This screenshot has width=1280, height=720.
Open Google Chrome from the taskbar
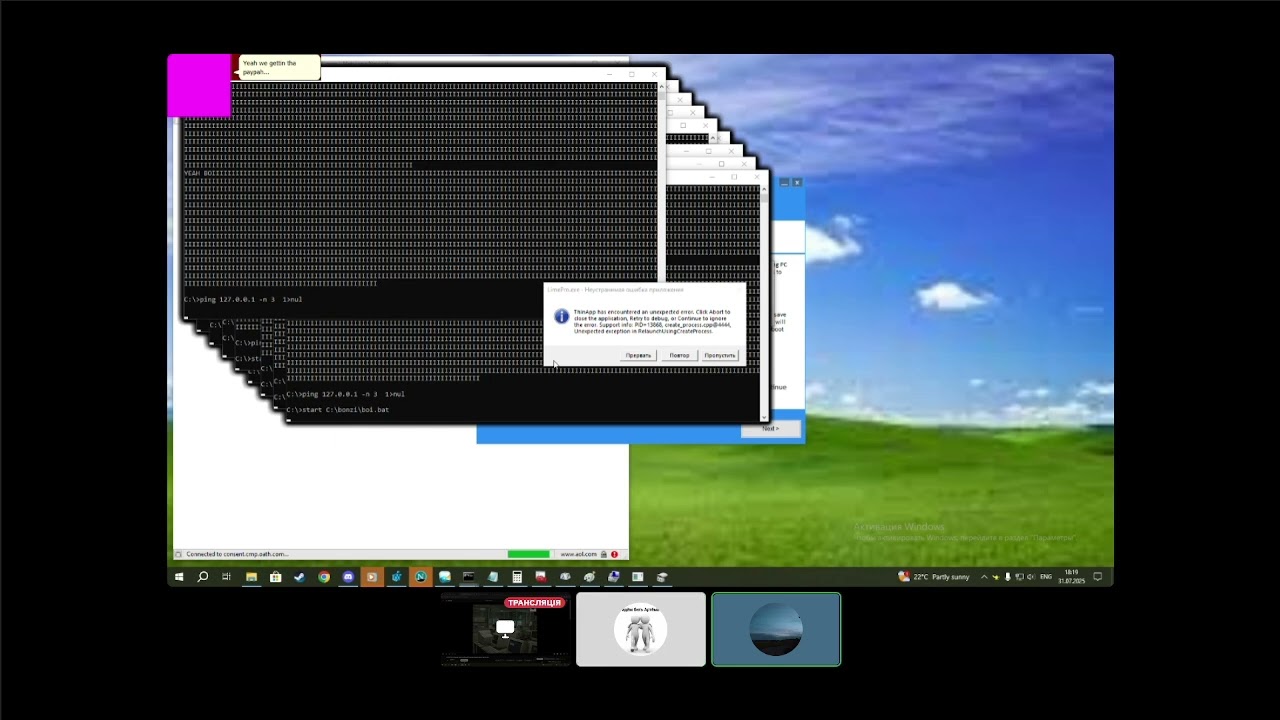(324, 577)
